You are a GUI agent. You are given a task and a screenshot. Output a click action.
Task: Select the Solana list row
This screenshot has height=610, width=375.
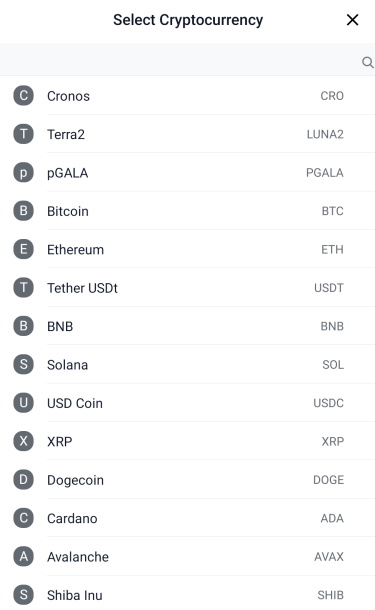tap(188, 365)
